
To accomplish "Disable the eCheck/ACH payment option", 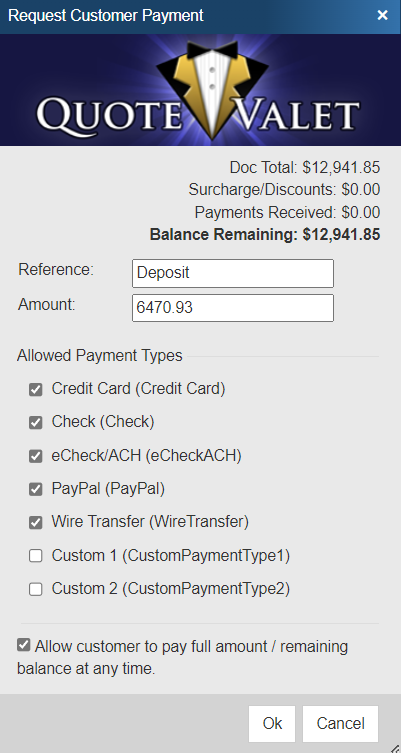I will pyautogui.click(x=36, y=456).
